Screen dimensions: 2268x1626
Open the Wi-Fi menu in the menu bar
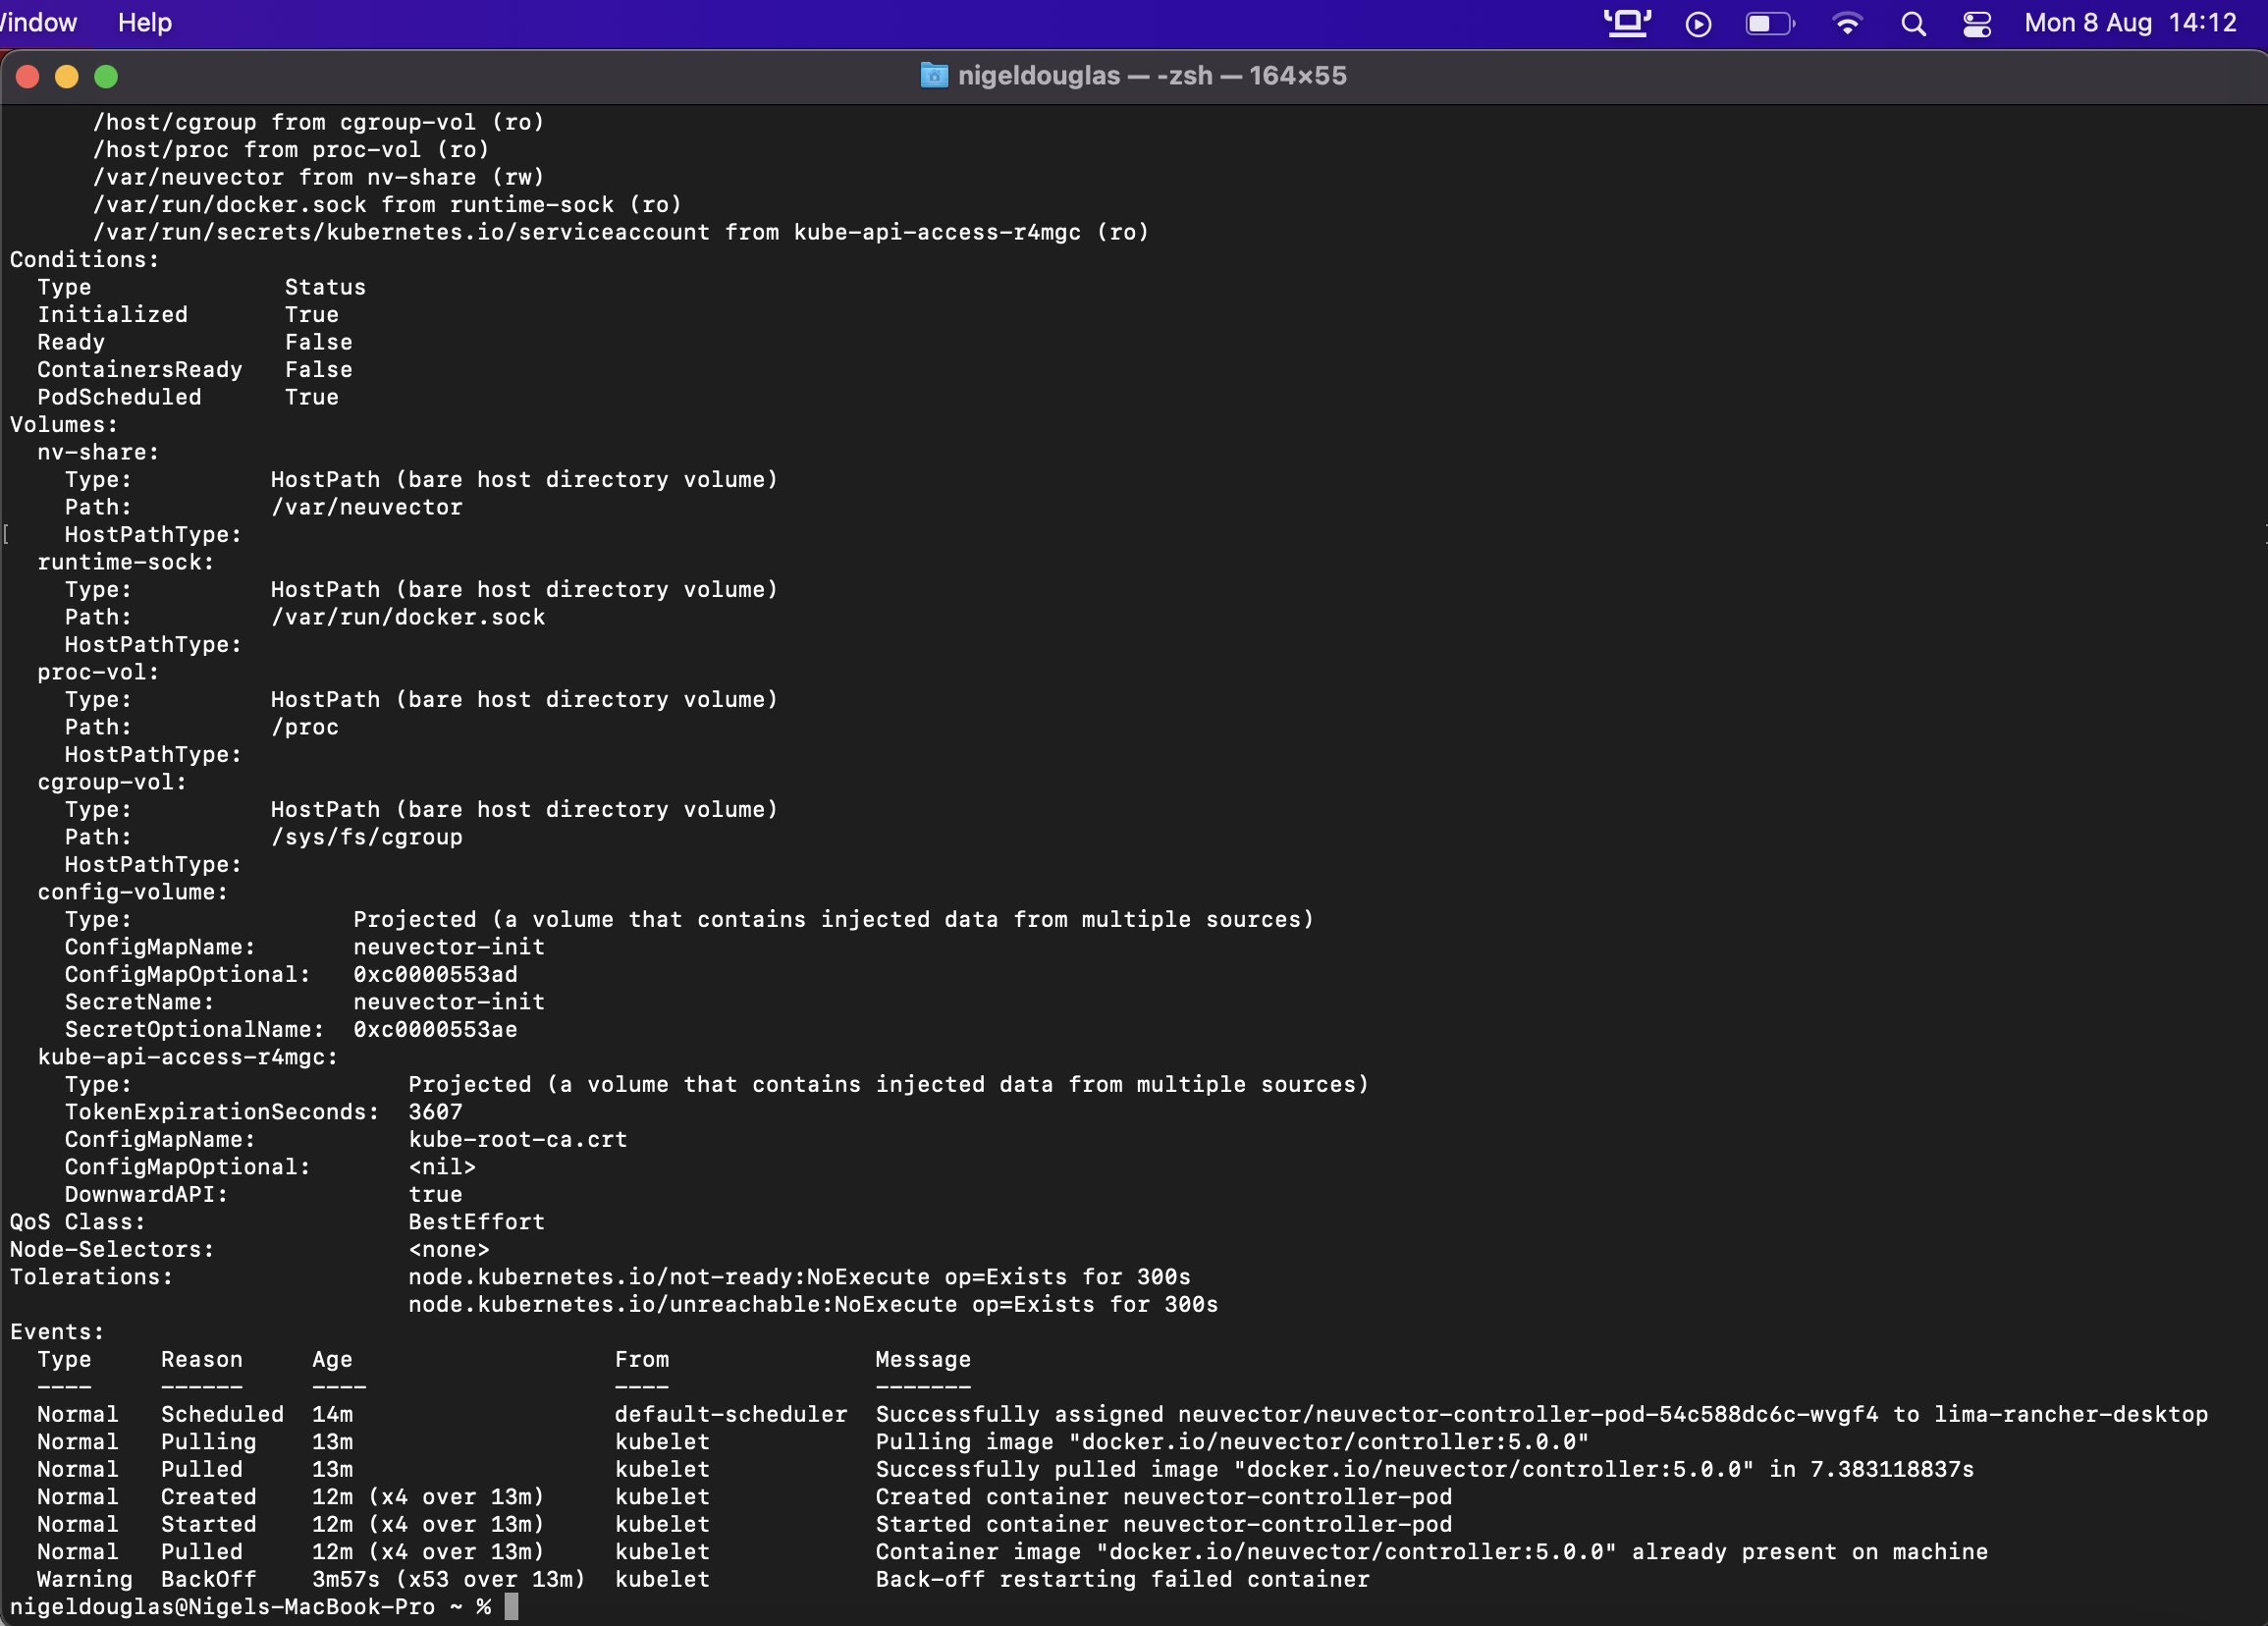click(x=1847, y=22)
